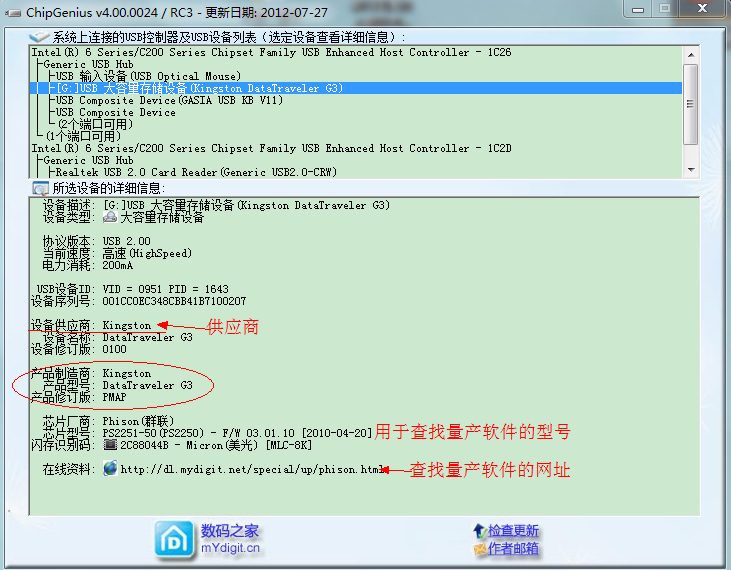This screenshot has width=731, height=570.
Task: Click the device list scroll down arrow
Action: pyautogui.click(x=691, y=170)
